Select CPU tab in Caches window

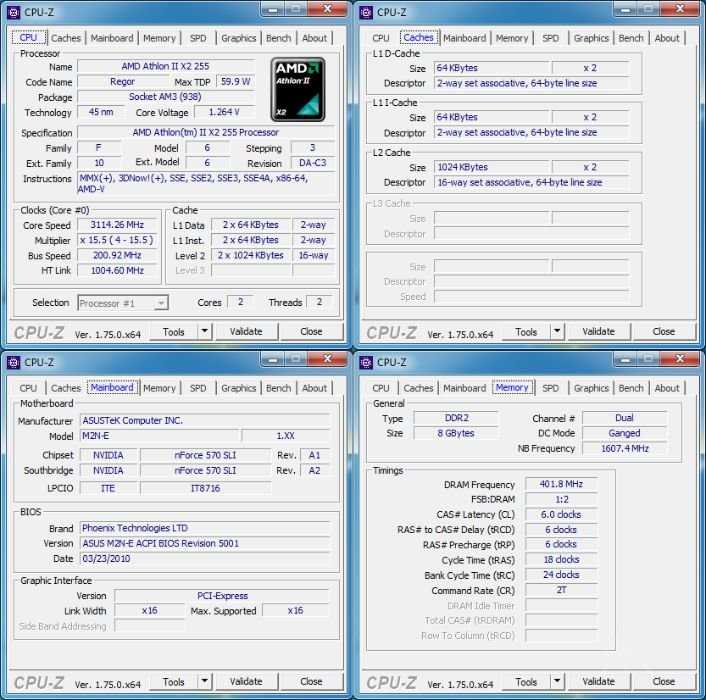(x=381, y=38)
